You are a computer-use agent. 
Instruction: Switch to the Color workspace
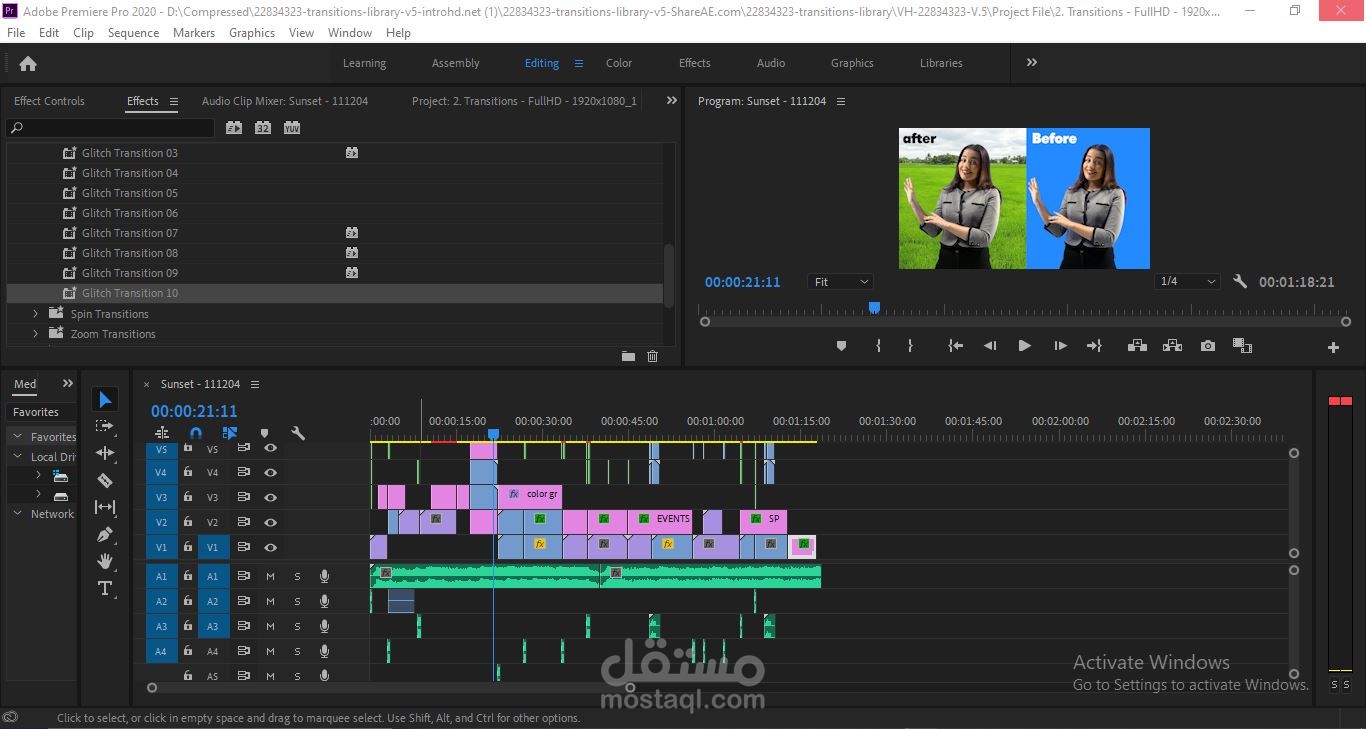click(619, 63)
